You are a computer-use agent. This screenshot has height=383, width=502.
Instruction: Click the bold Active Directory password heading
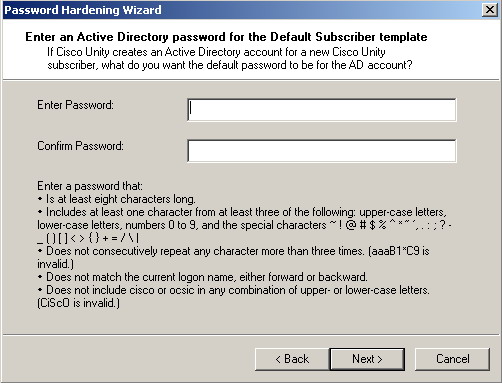(226, 37)
